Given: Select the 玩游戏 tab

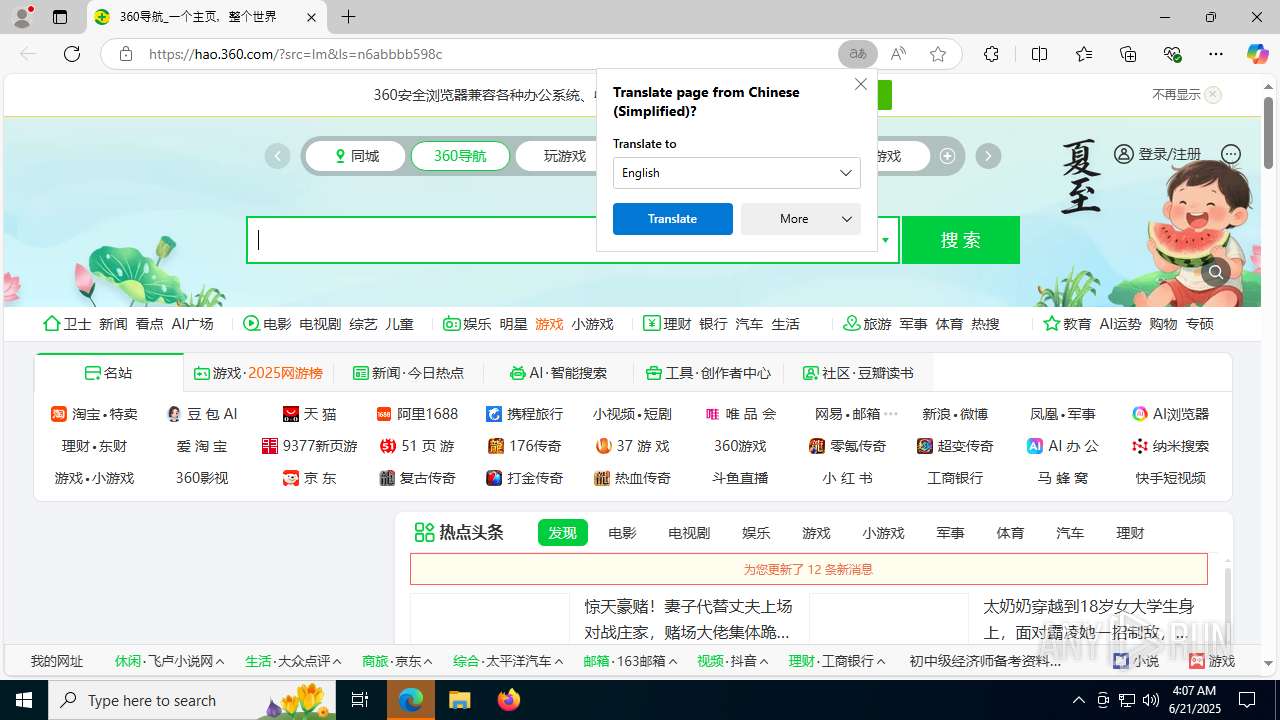Looking at the screenshot, I should pos(565,156).
